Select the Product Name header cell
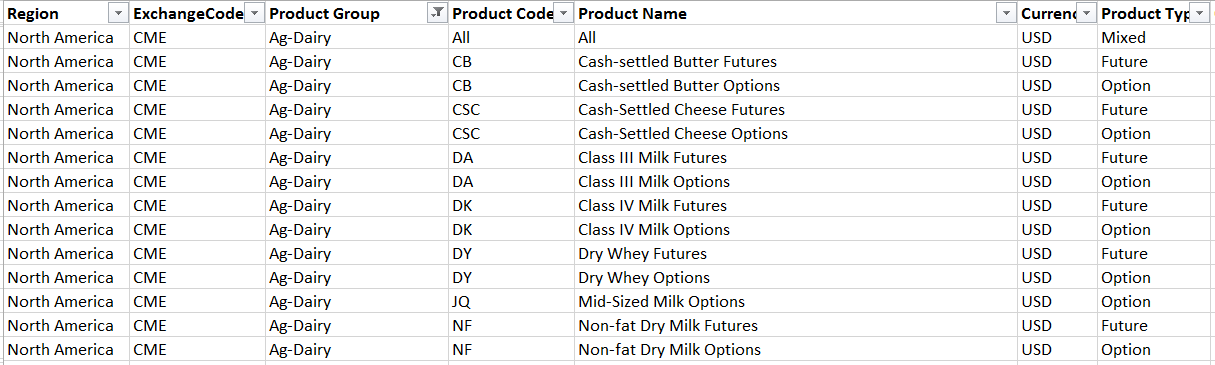 pyautogui.click(x=796, y=13)
